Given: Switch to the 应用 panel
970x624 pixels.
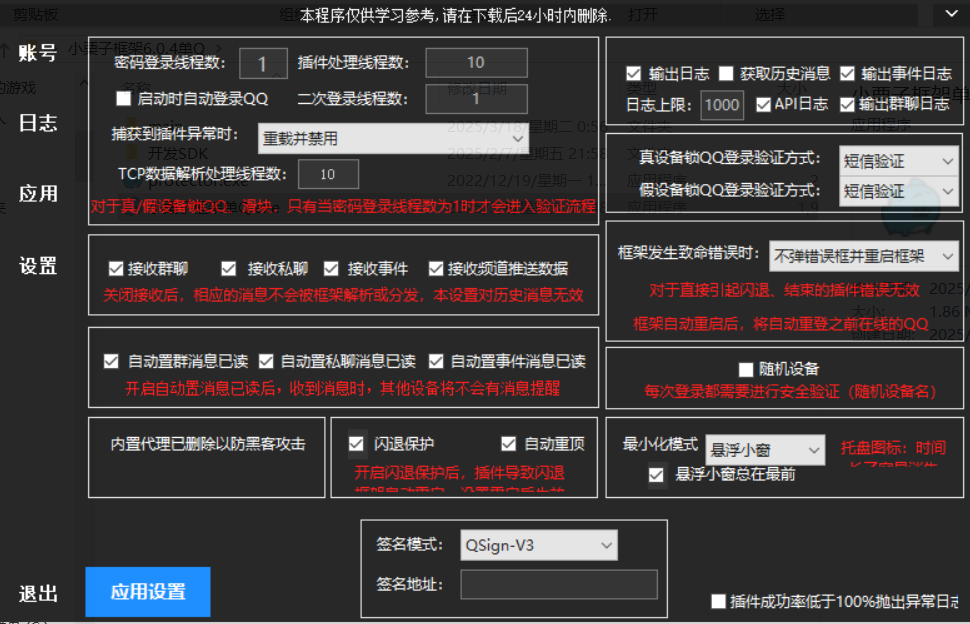Looking at the screenshot, I should click(x=38, y=194).
